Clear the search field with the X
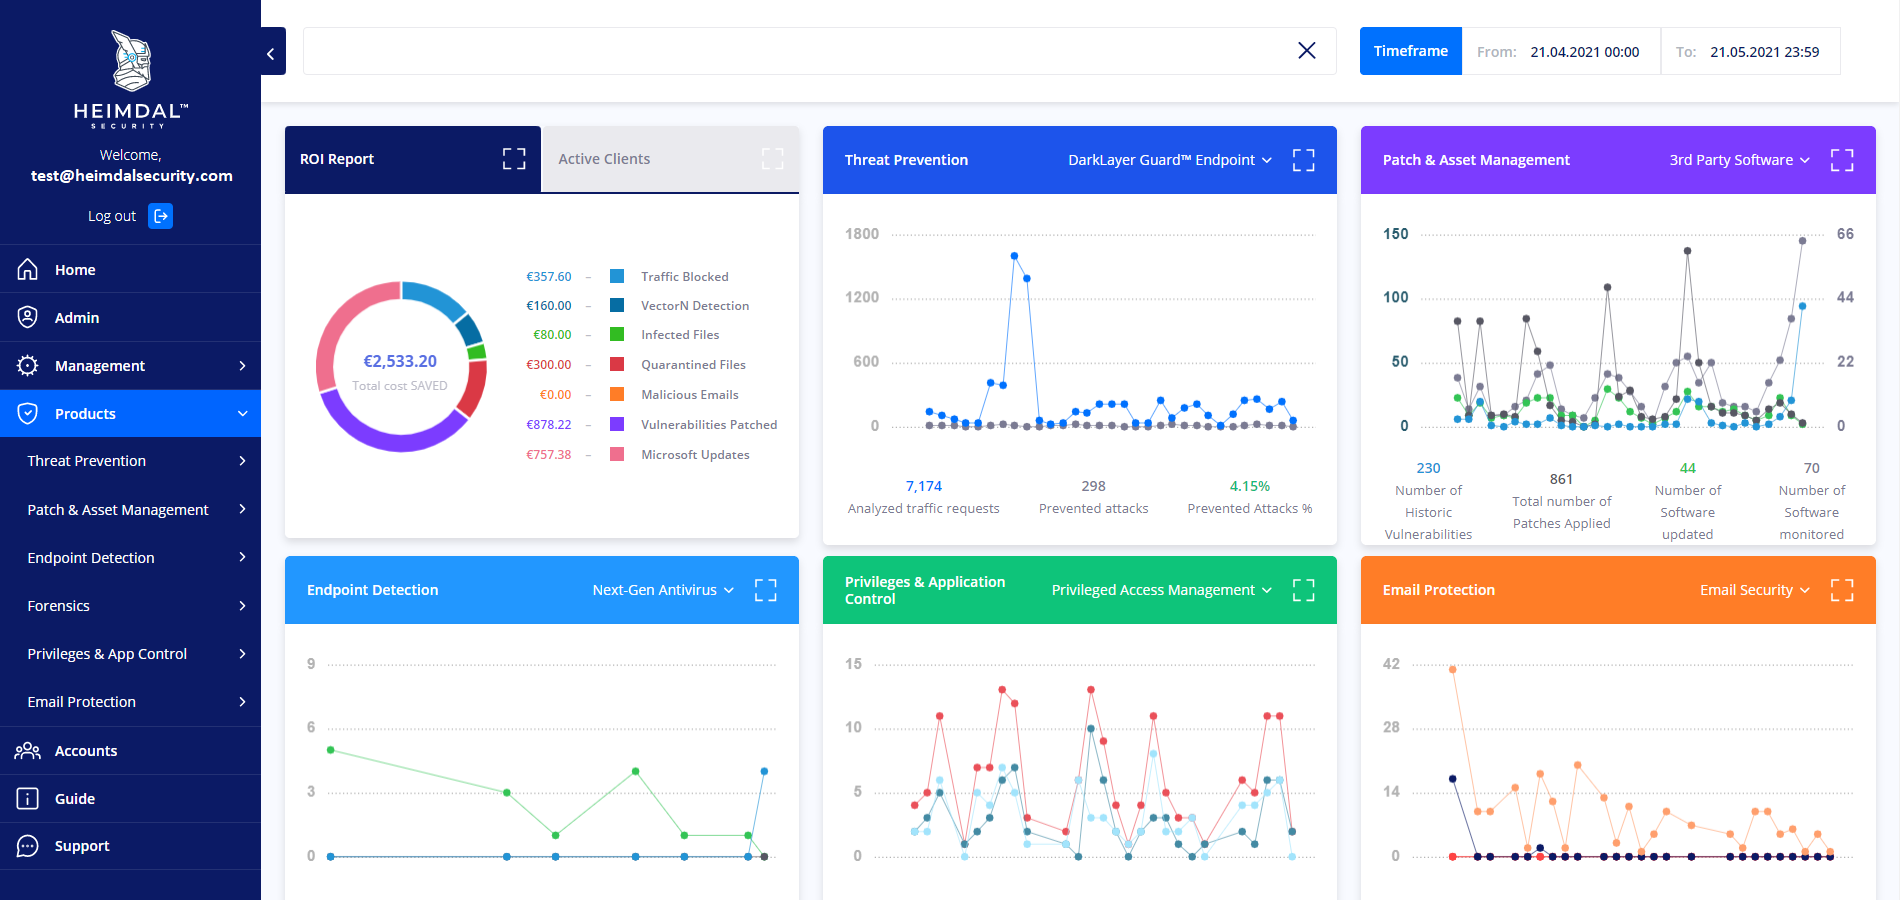The width and height of the screenshot is (1900, 900). tap(1307, 51)
